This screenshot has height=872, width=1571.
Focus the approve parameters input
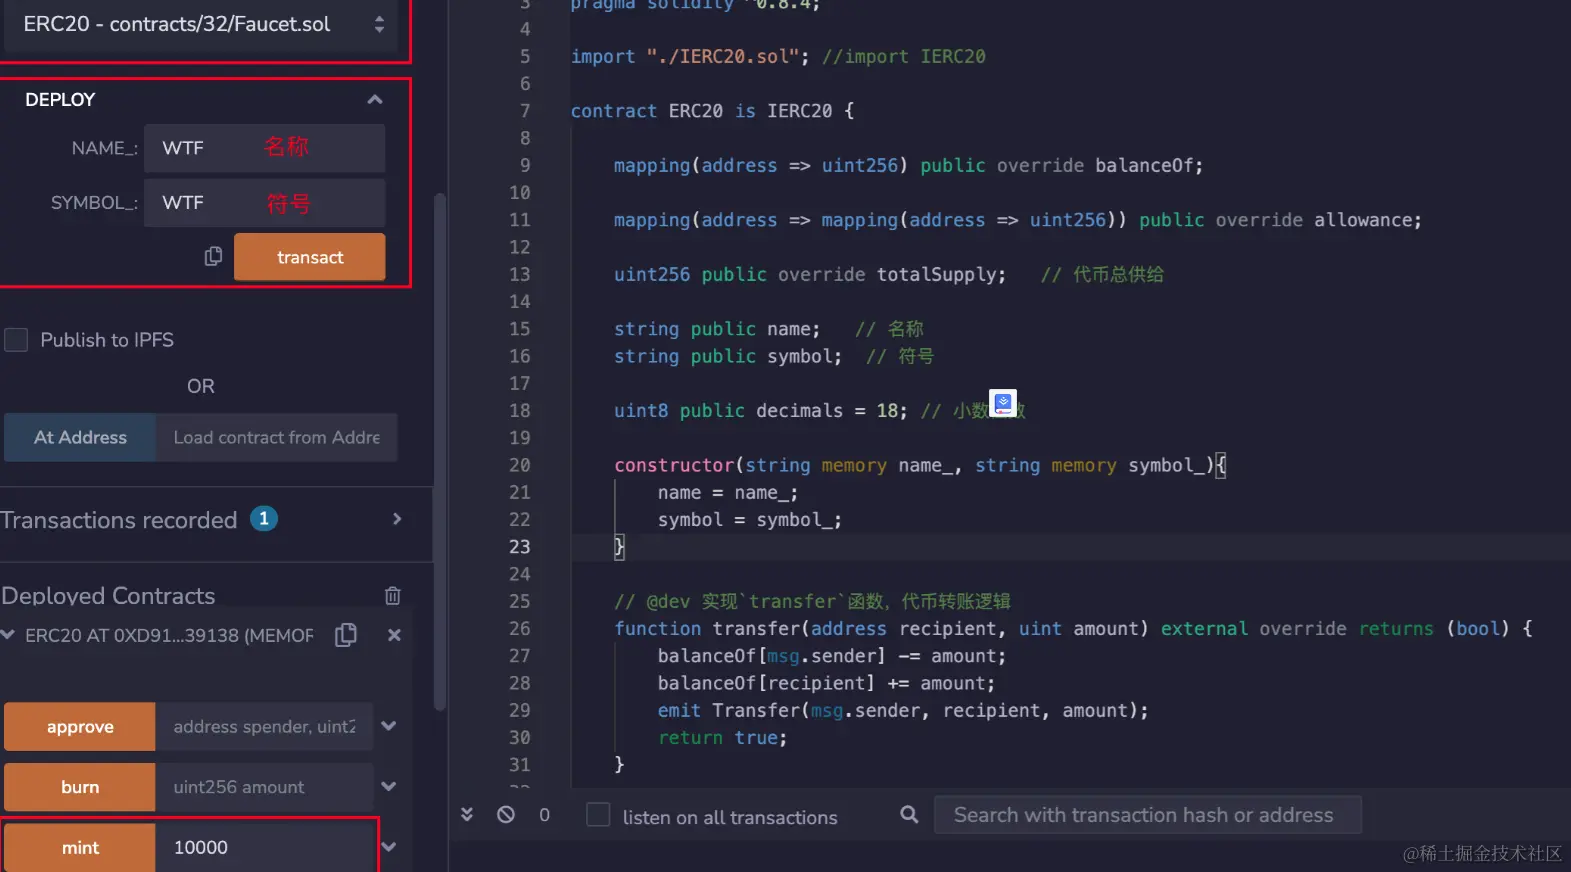point(264,727)
